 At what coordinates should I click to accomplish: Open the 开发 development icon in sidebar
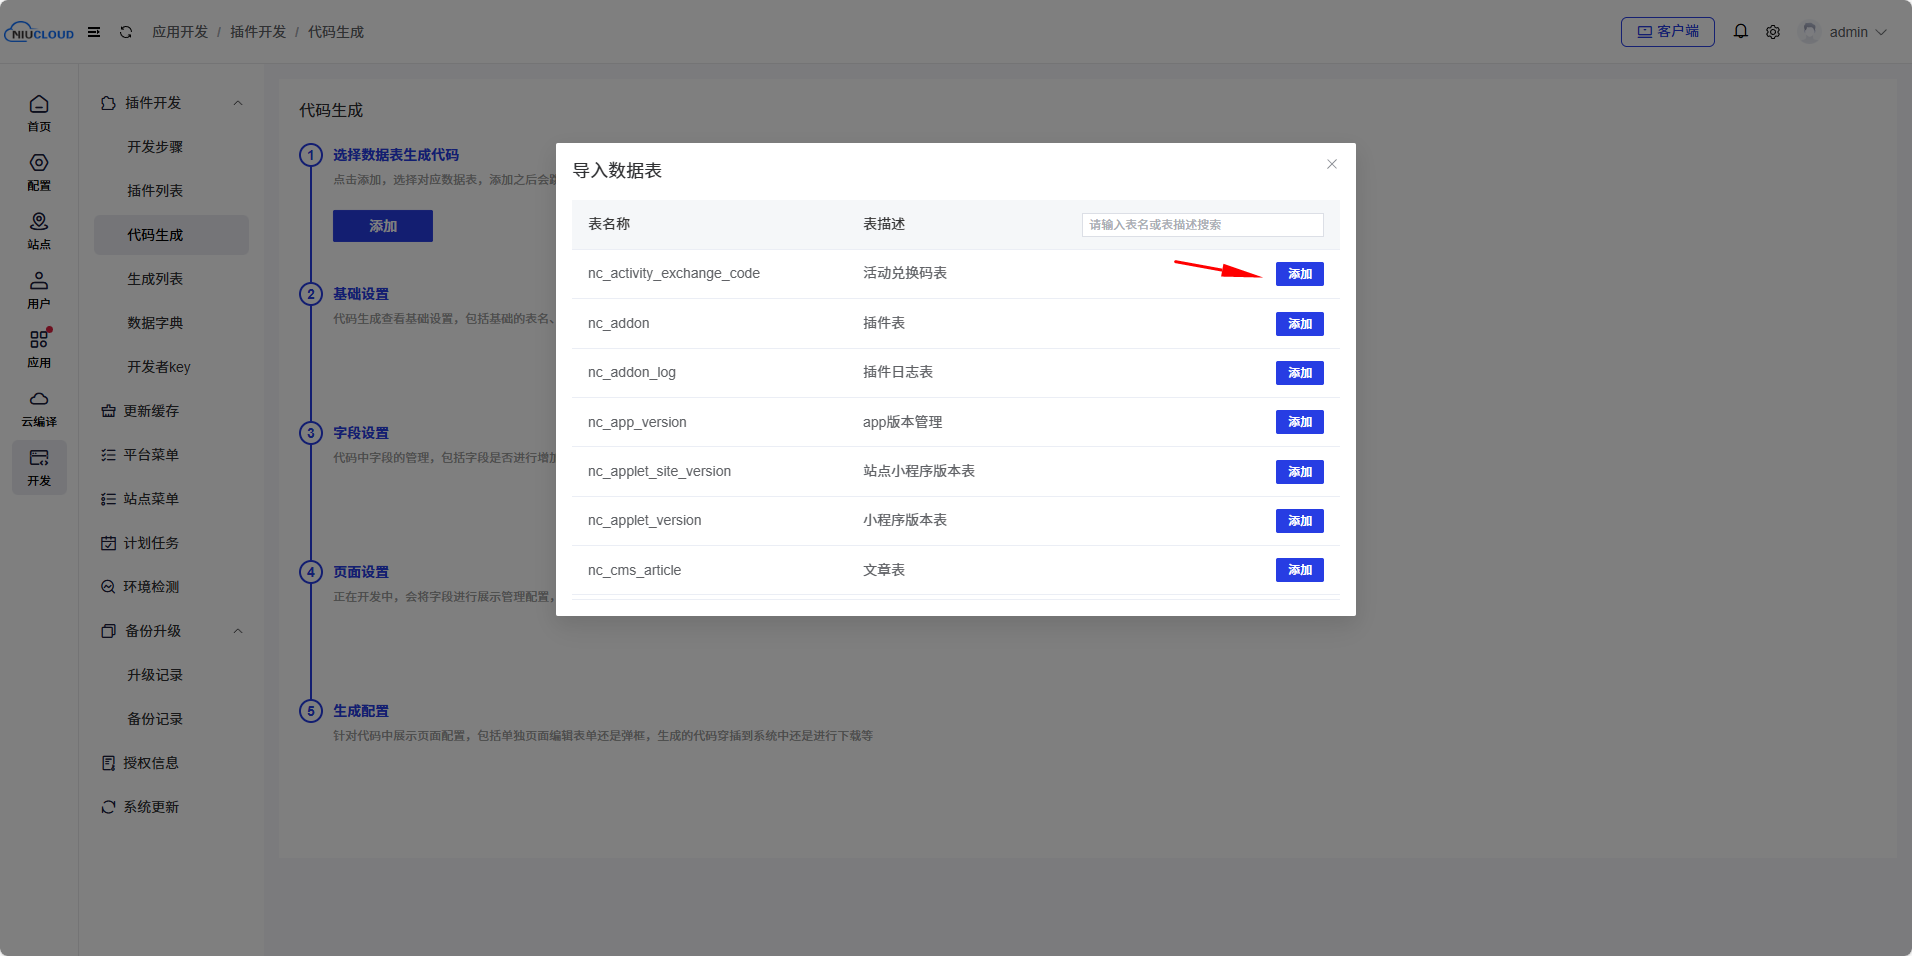click(x=39, y=466)
